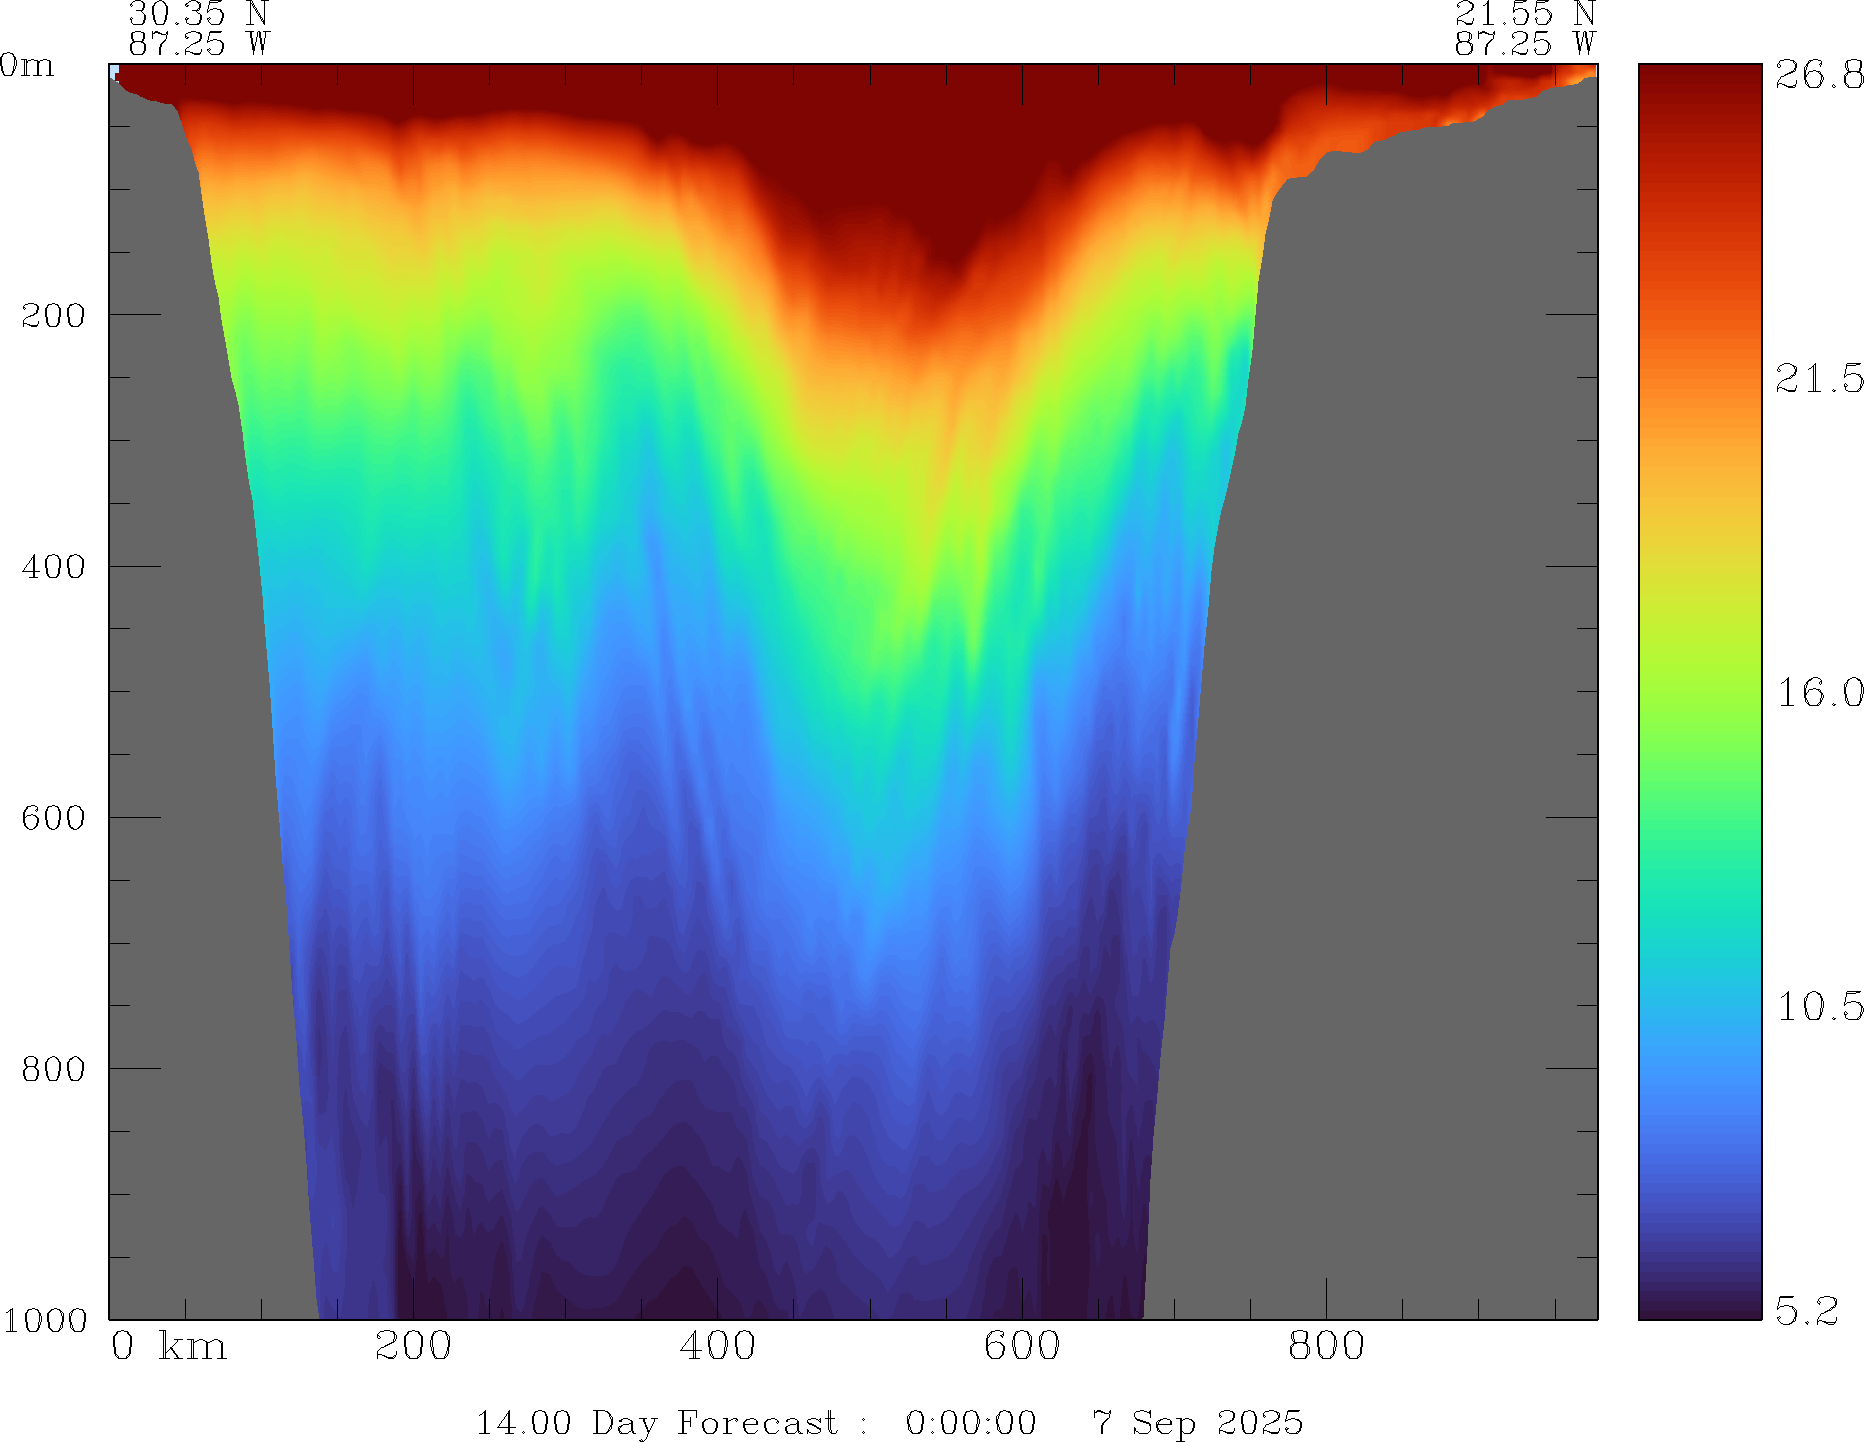
Task: Select the 16.0 colorbar tick label
Action: click(1819, 692)
